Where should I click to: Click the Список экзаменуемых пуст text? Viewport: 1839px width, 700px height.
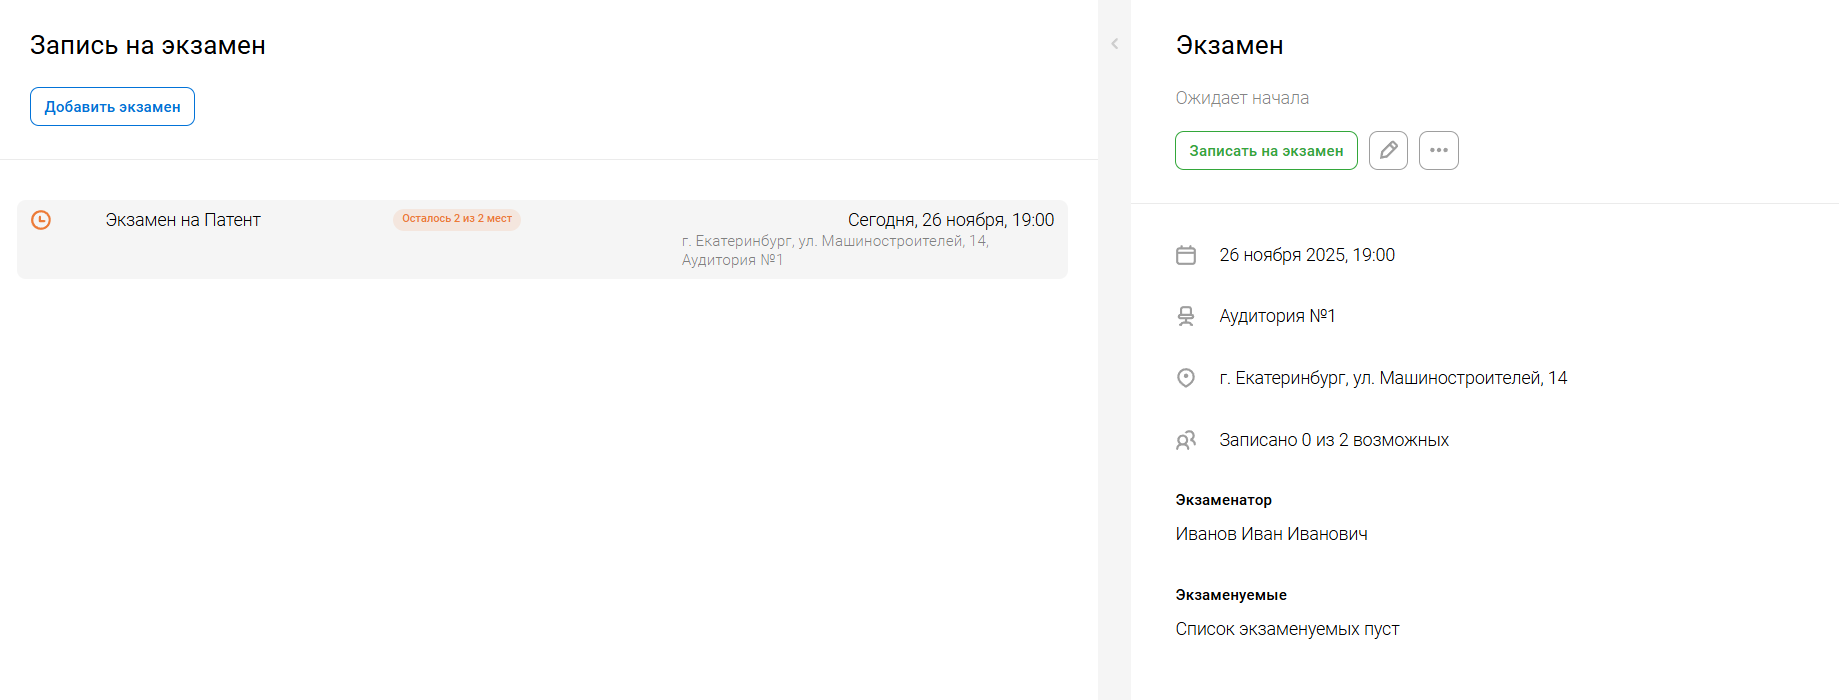(1287, 629)
